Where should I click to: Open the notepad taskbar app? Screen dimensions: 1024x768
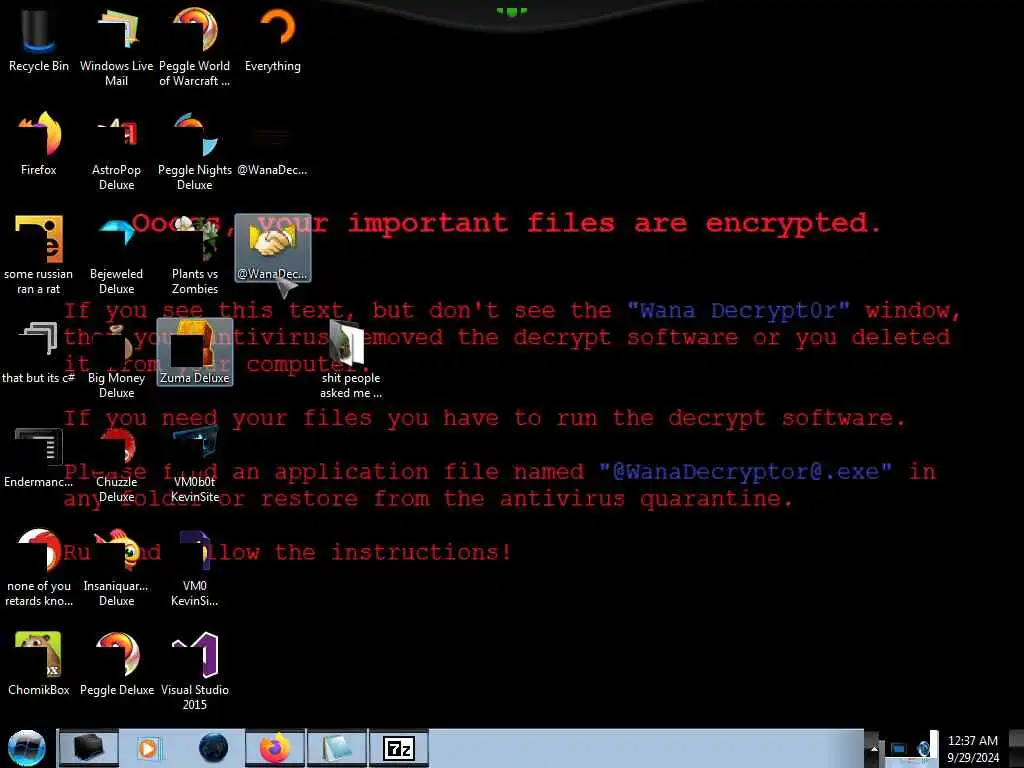click(x=337, y=748)
